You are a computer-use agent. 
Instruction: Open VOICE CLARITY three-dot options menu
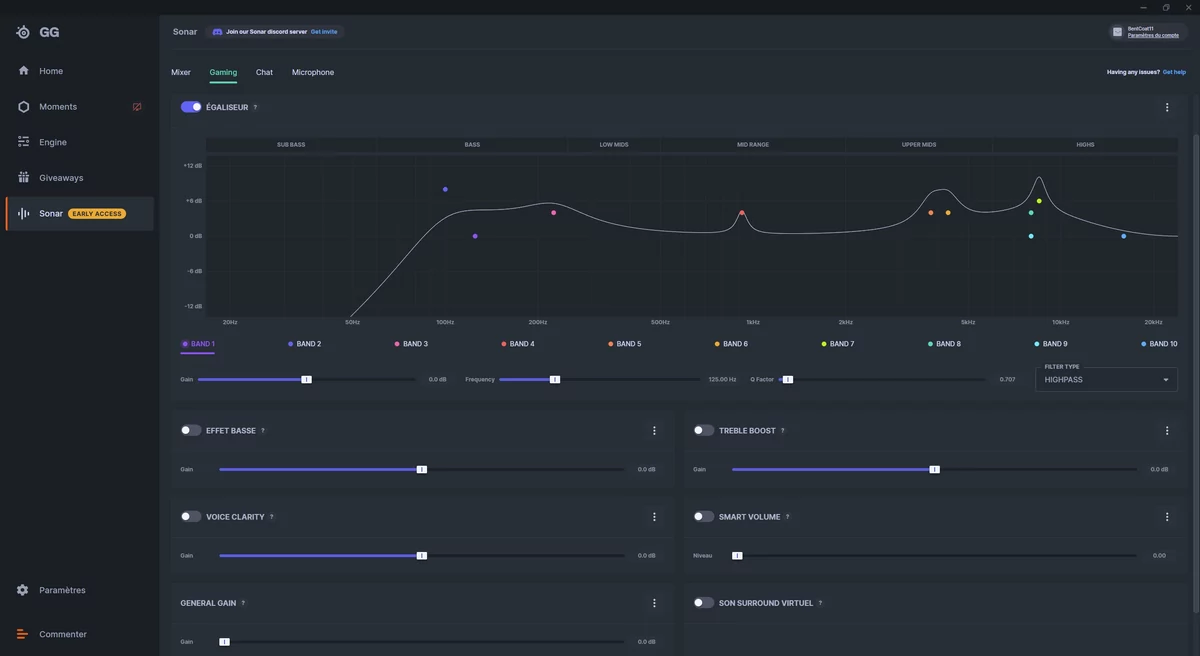click(x=654, y=517)
